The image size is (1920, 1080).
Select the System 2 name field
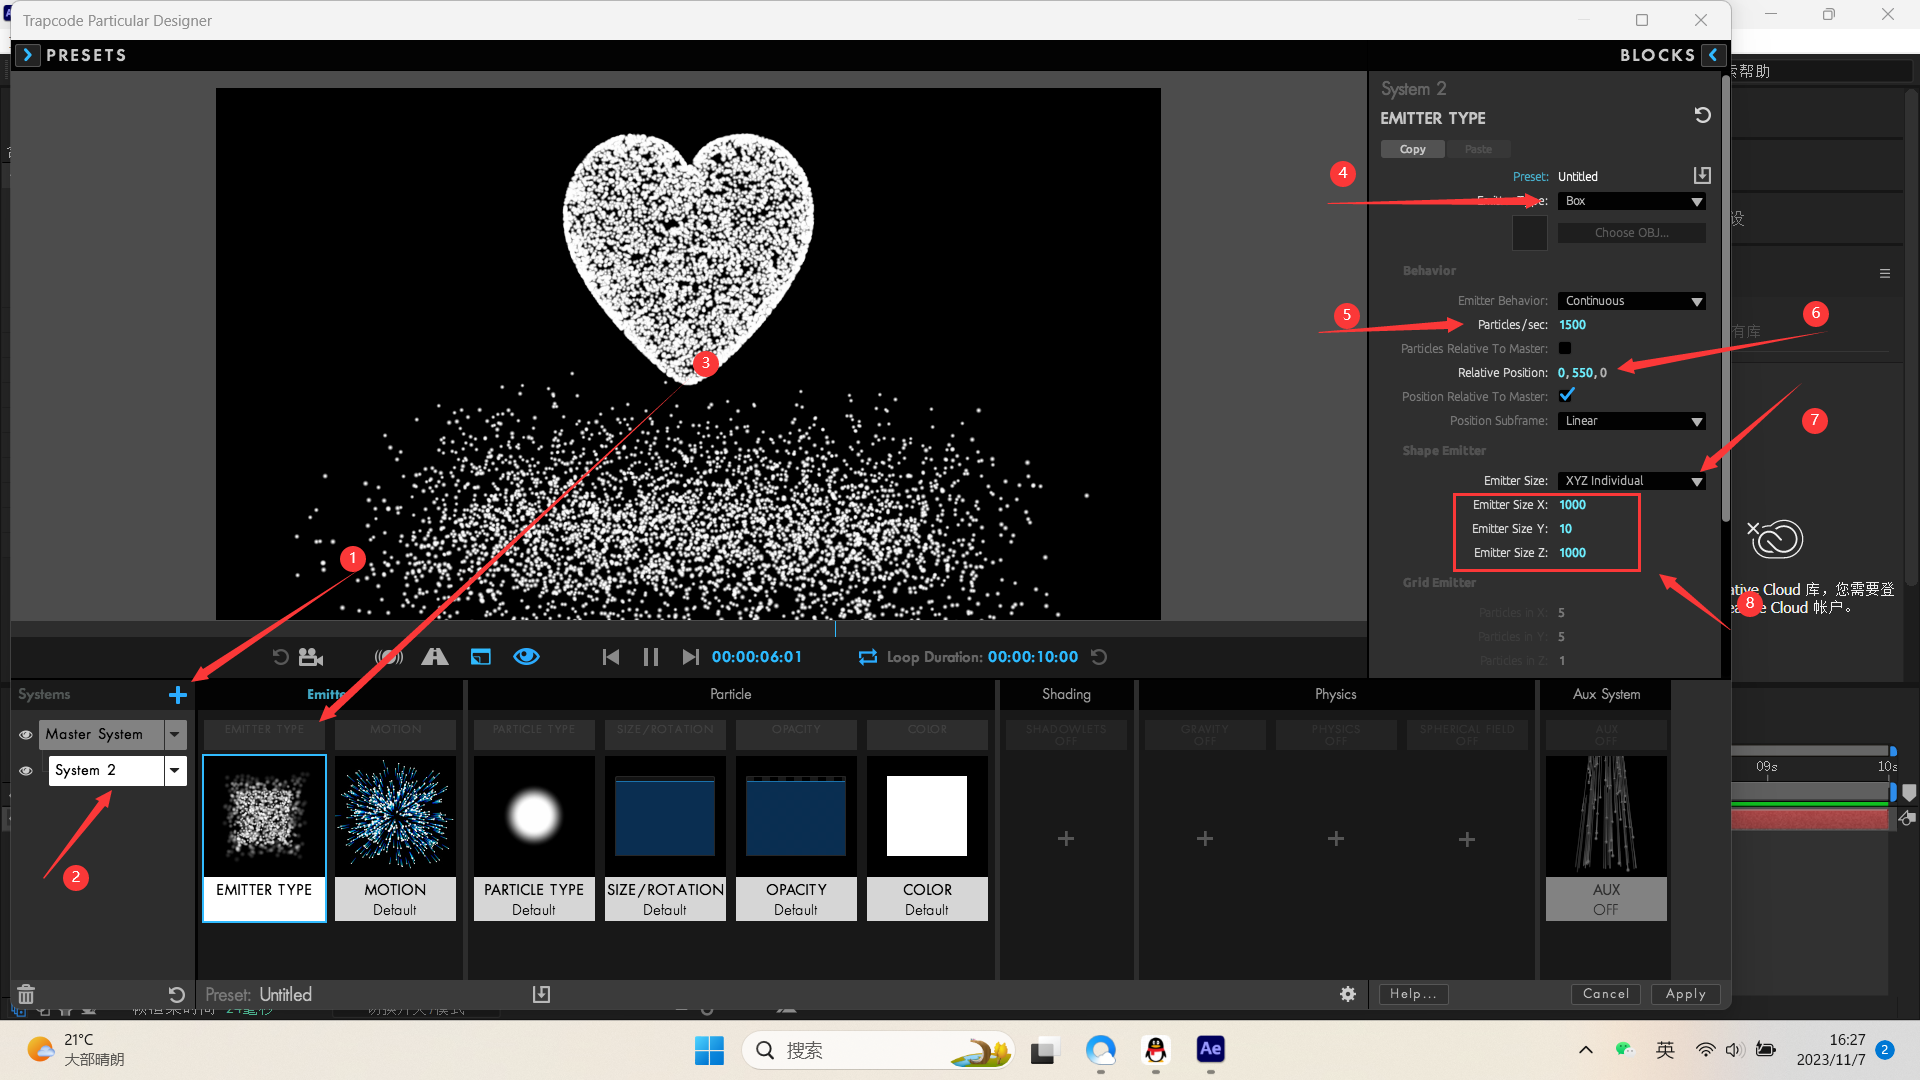(106, 771)
